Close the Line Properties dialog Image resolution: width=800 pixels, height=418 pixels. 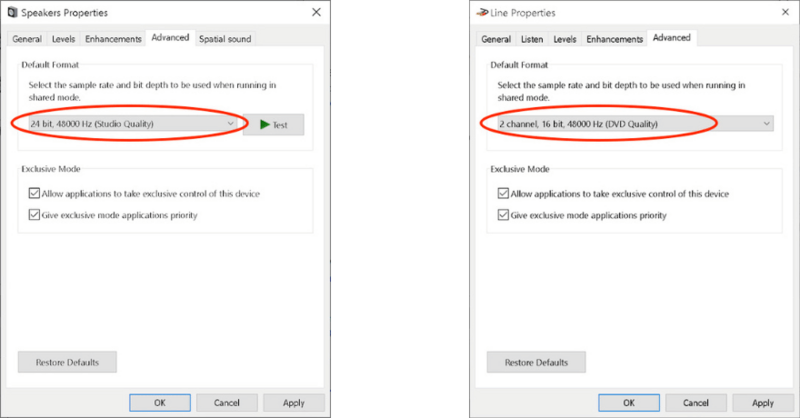pyautogui.click(x=785, y=13)
